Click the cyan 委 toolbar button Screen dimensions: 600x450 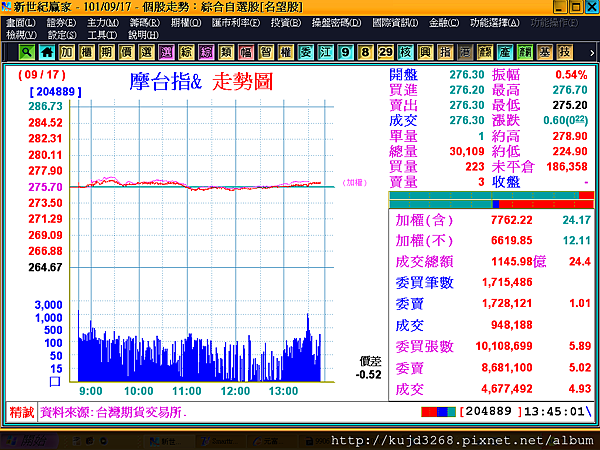click(306, 52)
